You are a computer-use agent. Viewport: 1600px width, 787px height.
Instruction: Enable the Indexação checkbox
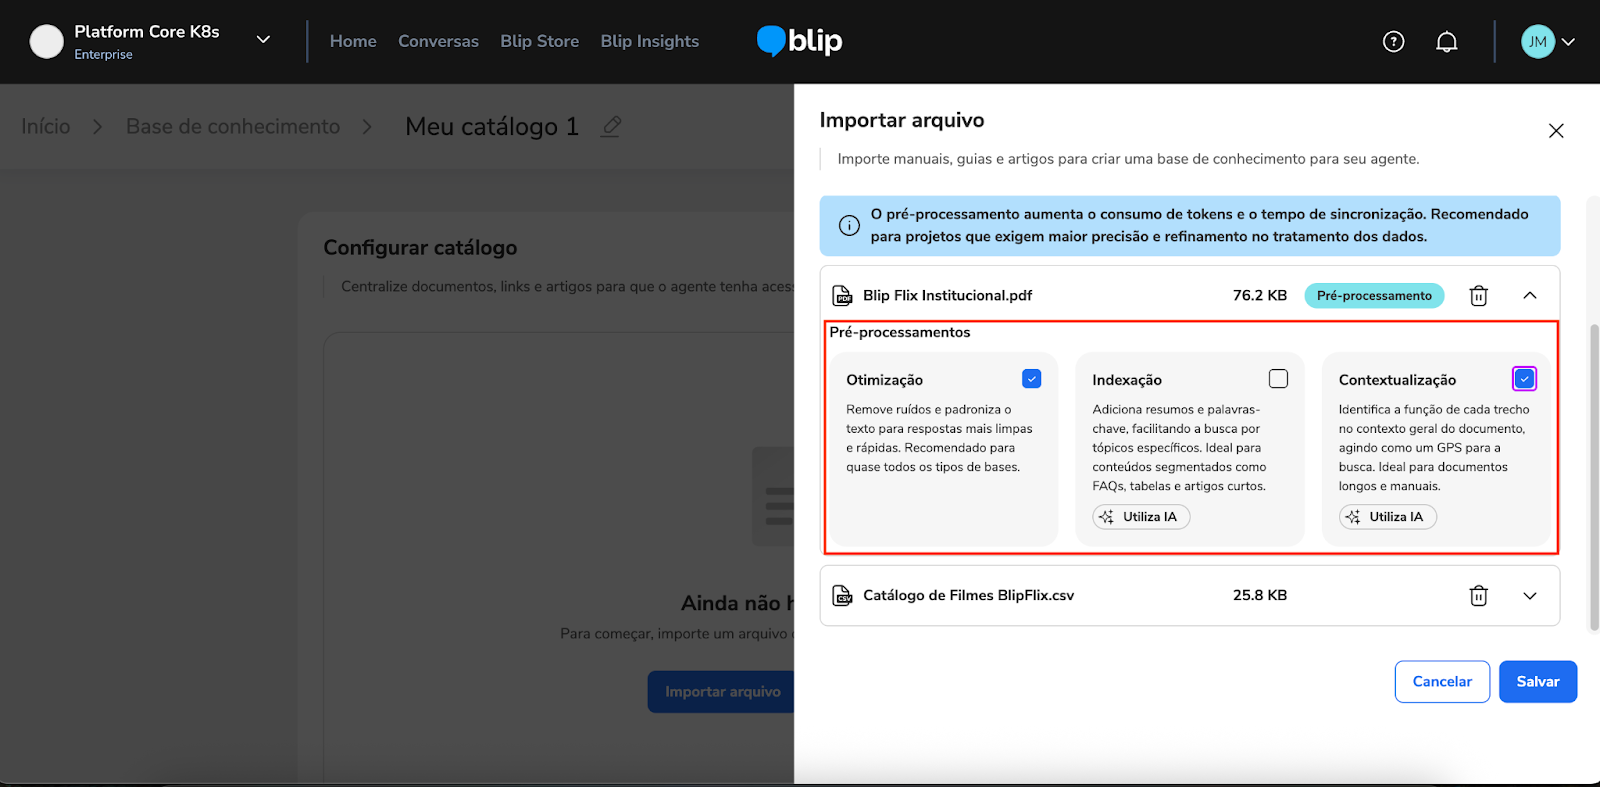(1278, 379)
